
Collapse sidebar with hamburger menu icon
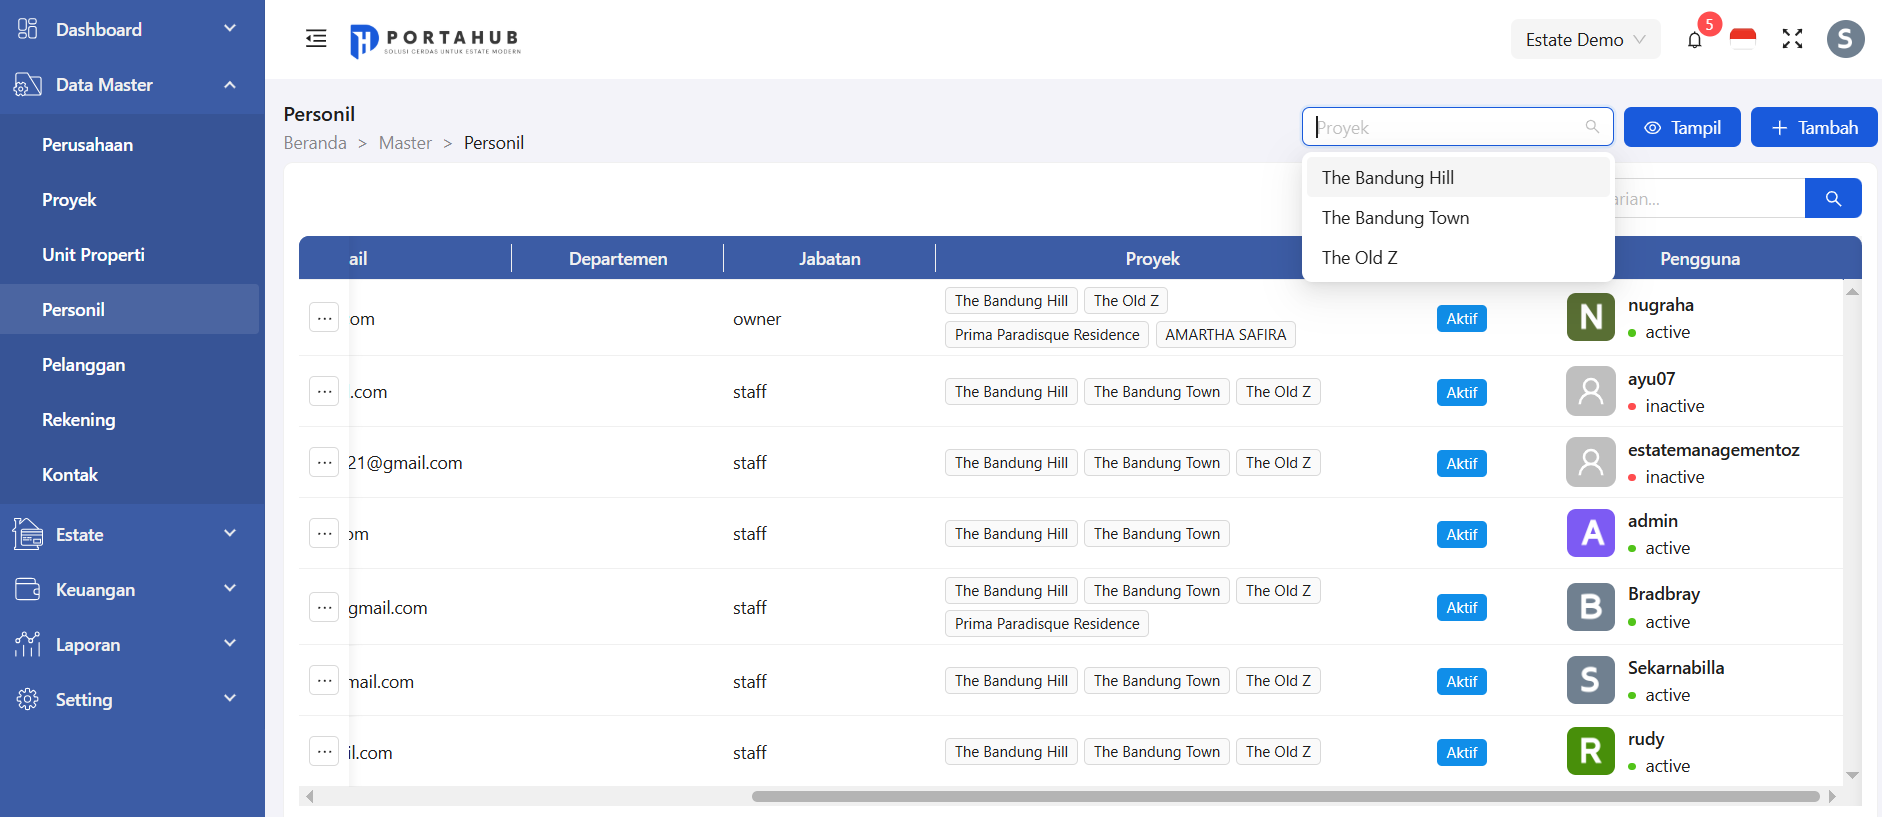(316, 39)
